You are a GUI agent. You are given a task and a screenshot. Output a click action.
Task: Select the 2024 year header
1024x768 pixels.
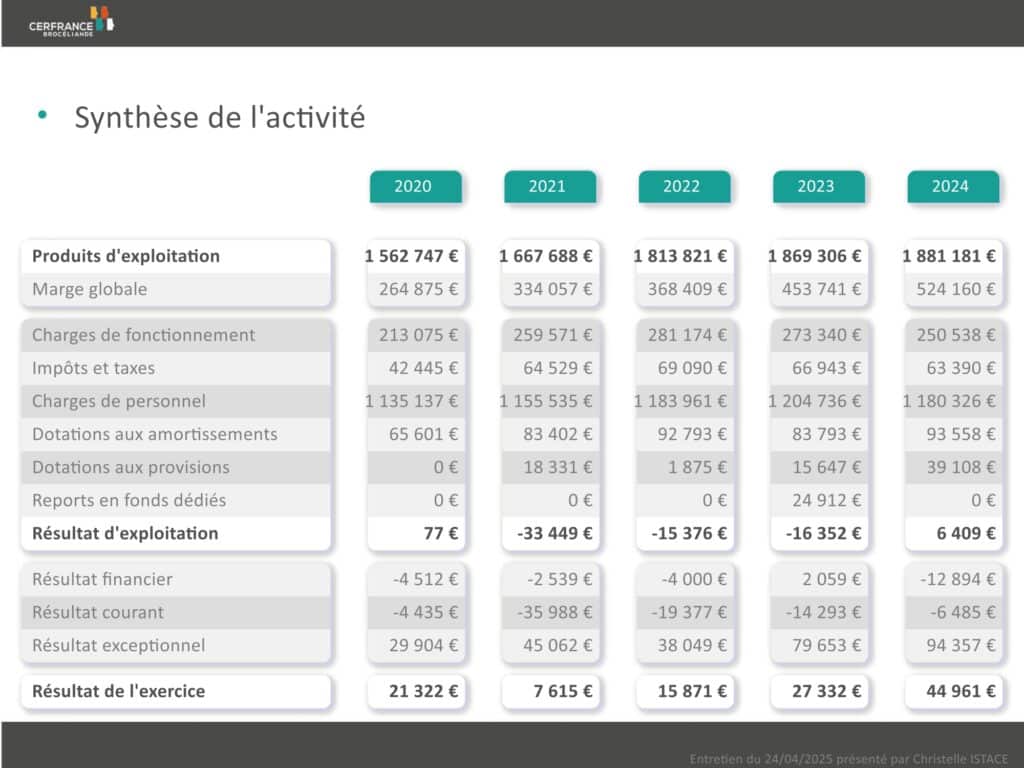click(953, 187)
